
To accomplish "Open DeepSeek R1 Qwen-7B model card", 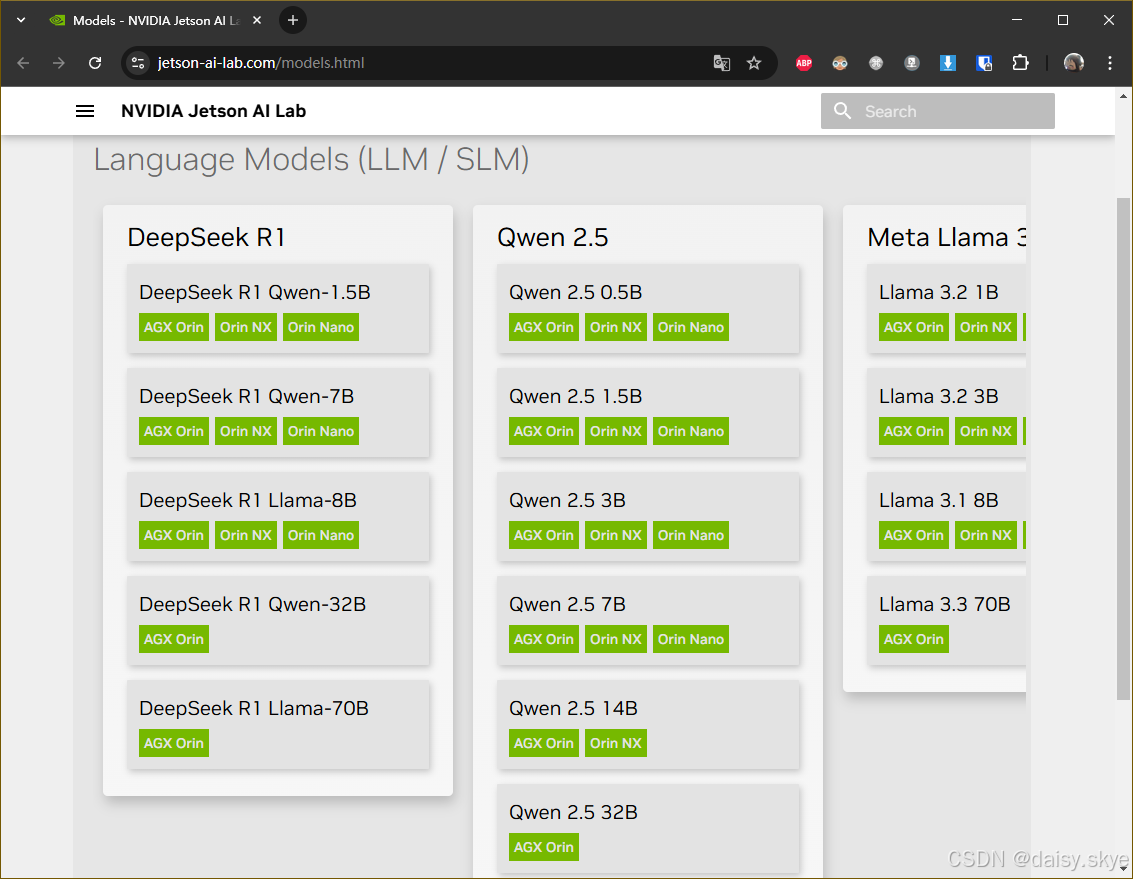I will coord(278,413).
